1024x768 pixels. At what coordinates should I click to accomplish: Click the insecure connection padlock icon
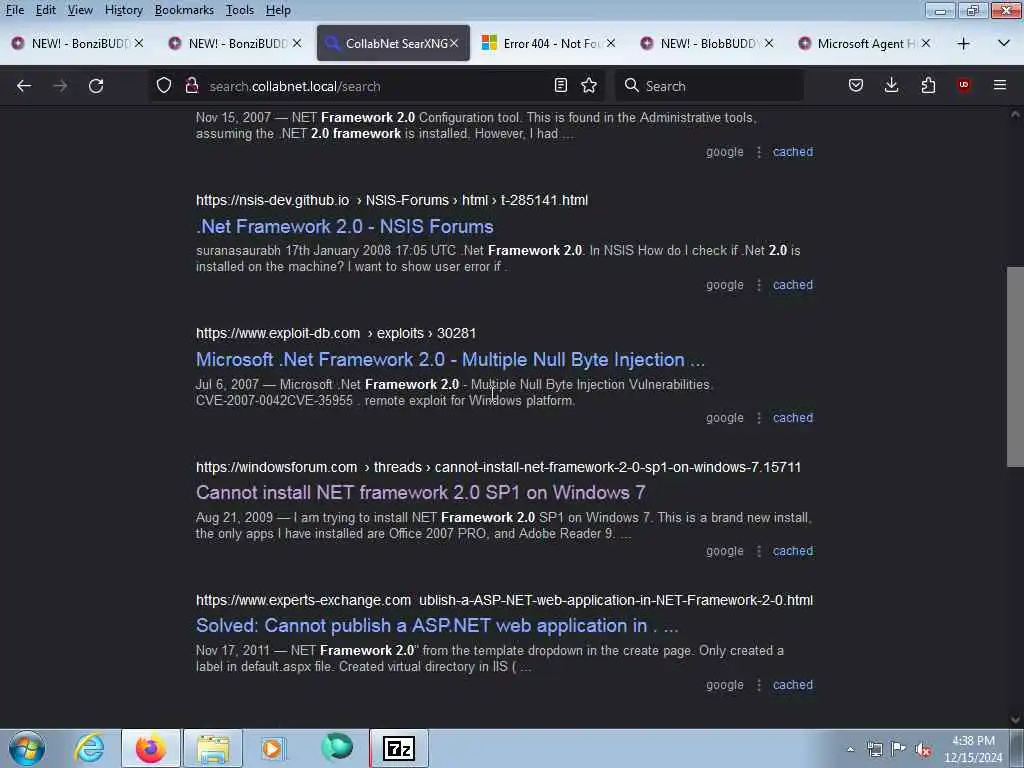pyautogui.click(x=191, y=86)
